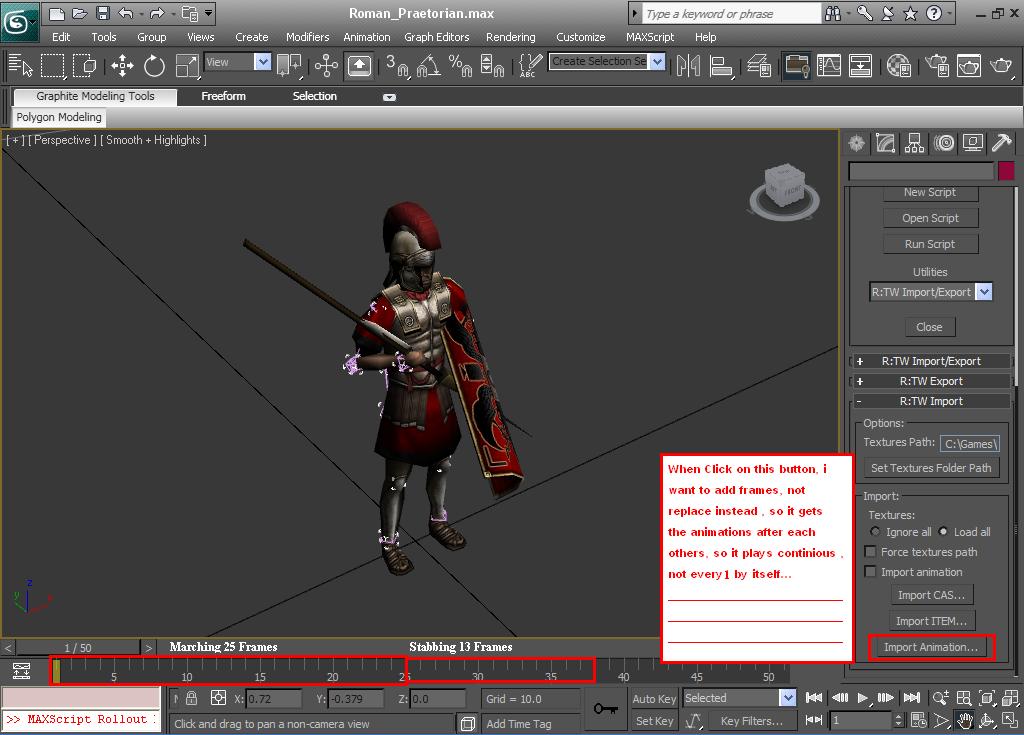
Task: Activate the Select and Rotate tool
Action: (154, 65)
